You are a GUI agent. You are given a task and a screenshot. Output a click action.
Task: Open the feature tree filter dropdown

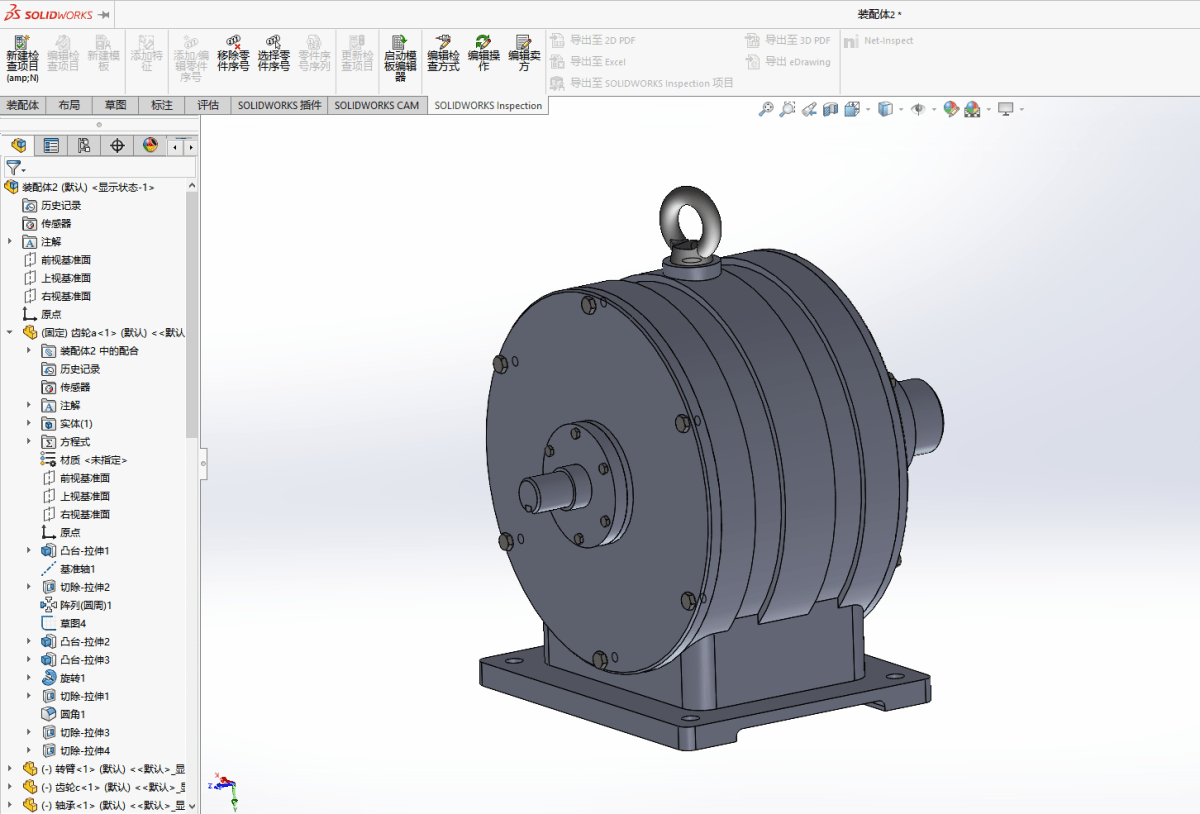pyautogui.click(x=15, y=168)
